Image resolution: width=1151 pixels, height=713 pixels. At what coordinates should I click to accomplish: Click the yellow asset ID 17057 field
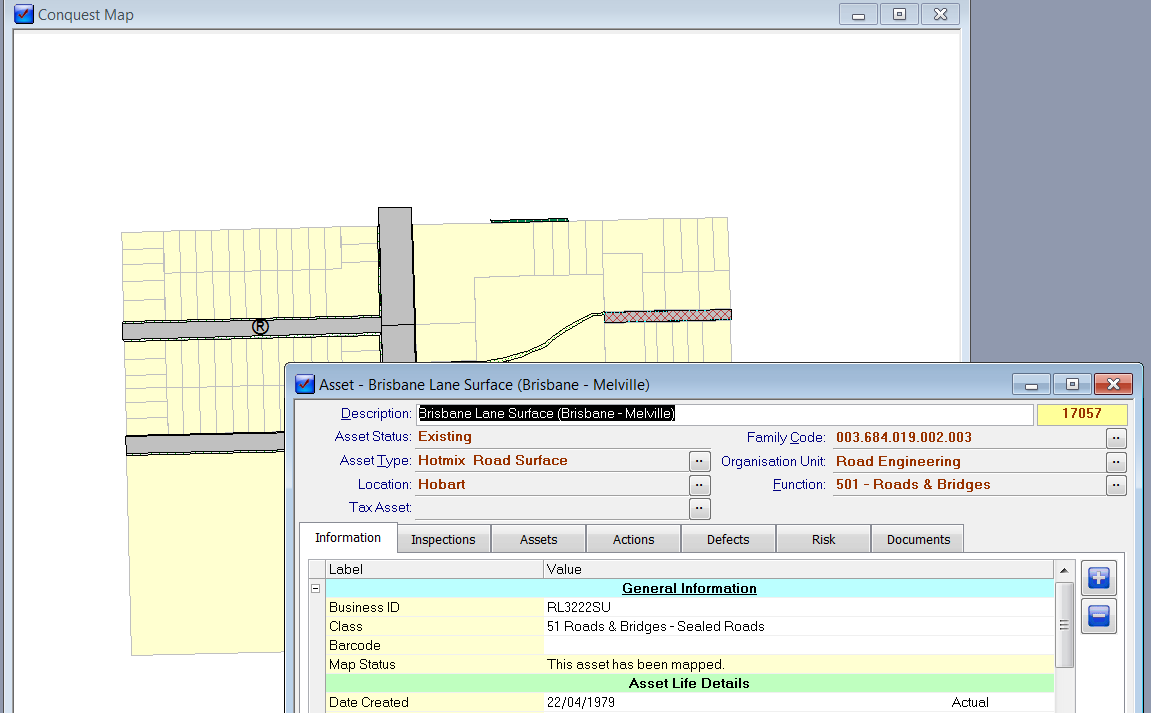(1081, 414)
